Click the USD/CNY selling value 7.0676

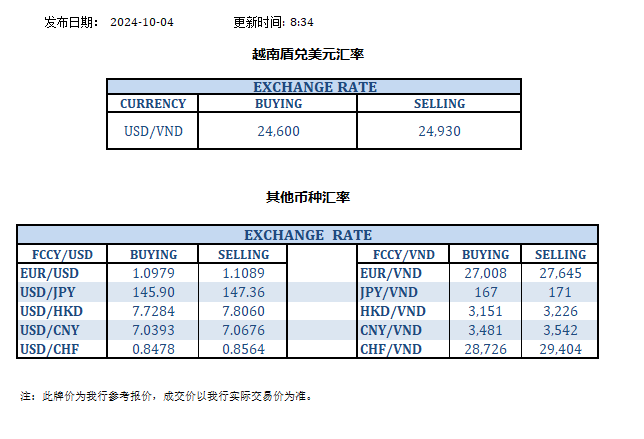(242, 330)
